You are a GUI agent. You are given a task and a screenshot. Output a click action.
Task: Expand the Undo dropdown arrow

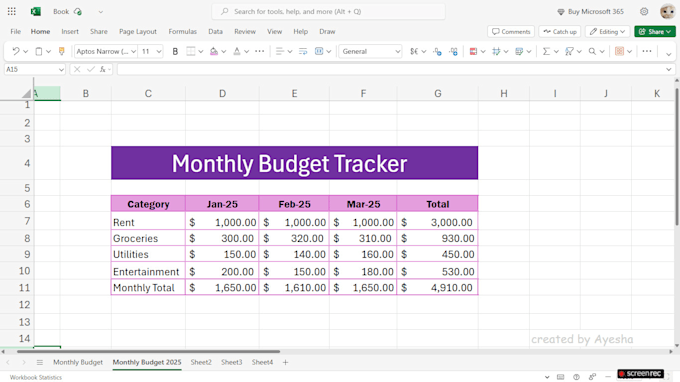[x=26, y=52]
